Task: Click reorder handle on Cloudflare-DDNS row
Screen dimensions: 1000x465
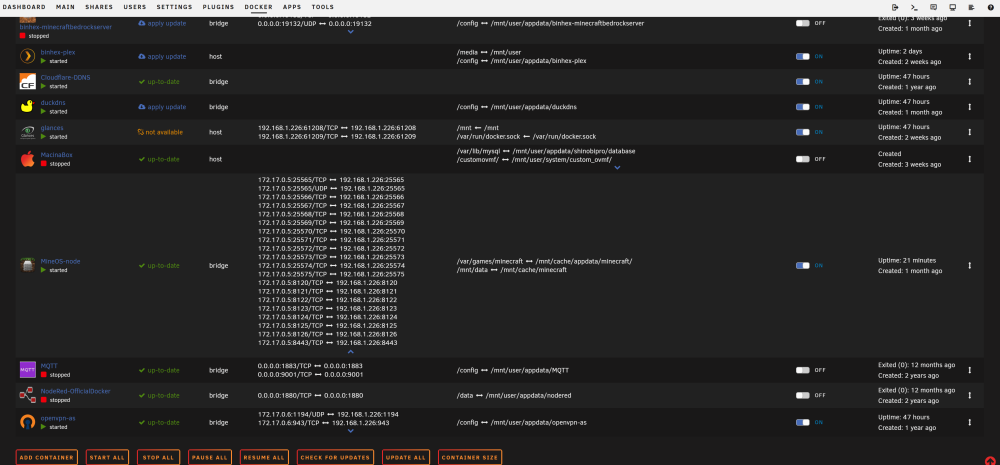Action: click(x=969, y=82)
